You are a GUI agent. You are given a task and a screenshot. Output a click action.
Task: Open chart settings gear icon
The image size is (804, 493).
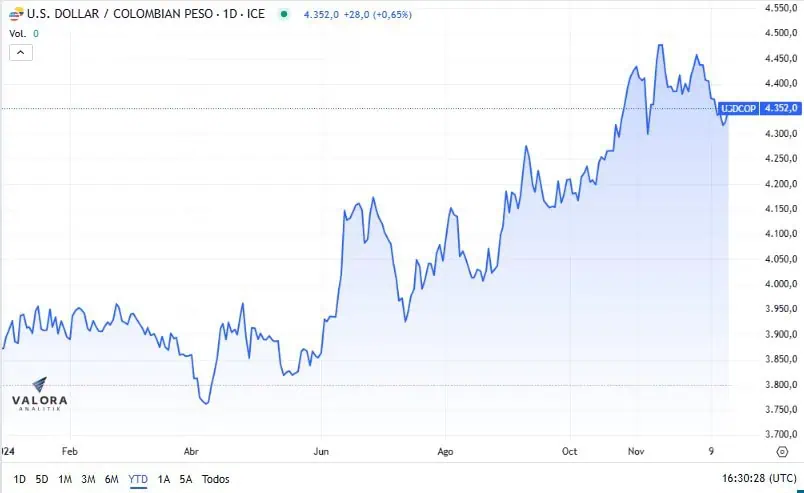coord(782,451)
